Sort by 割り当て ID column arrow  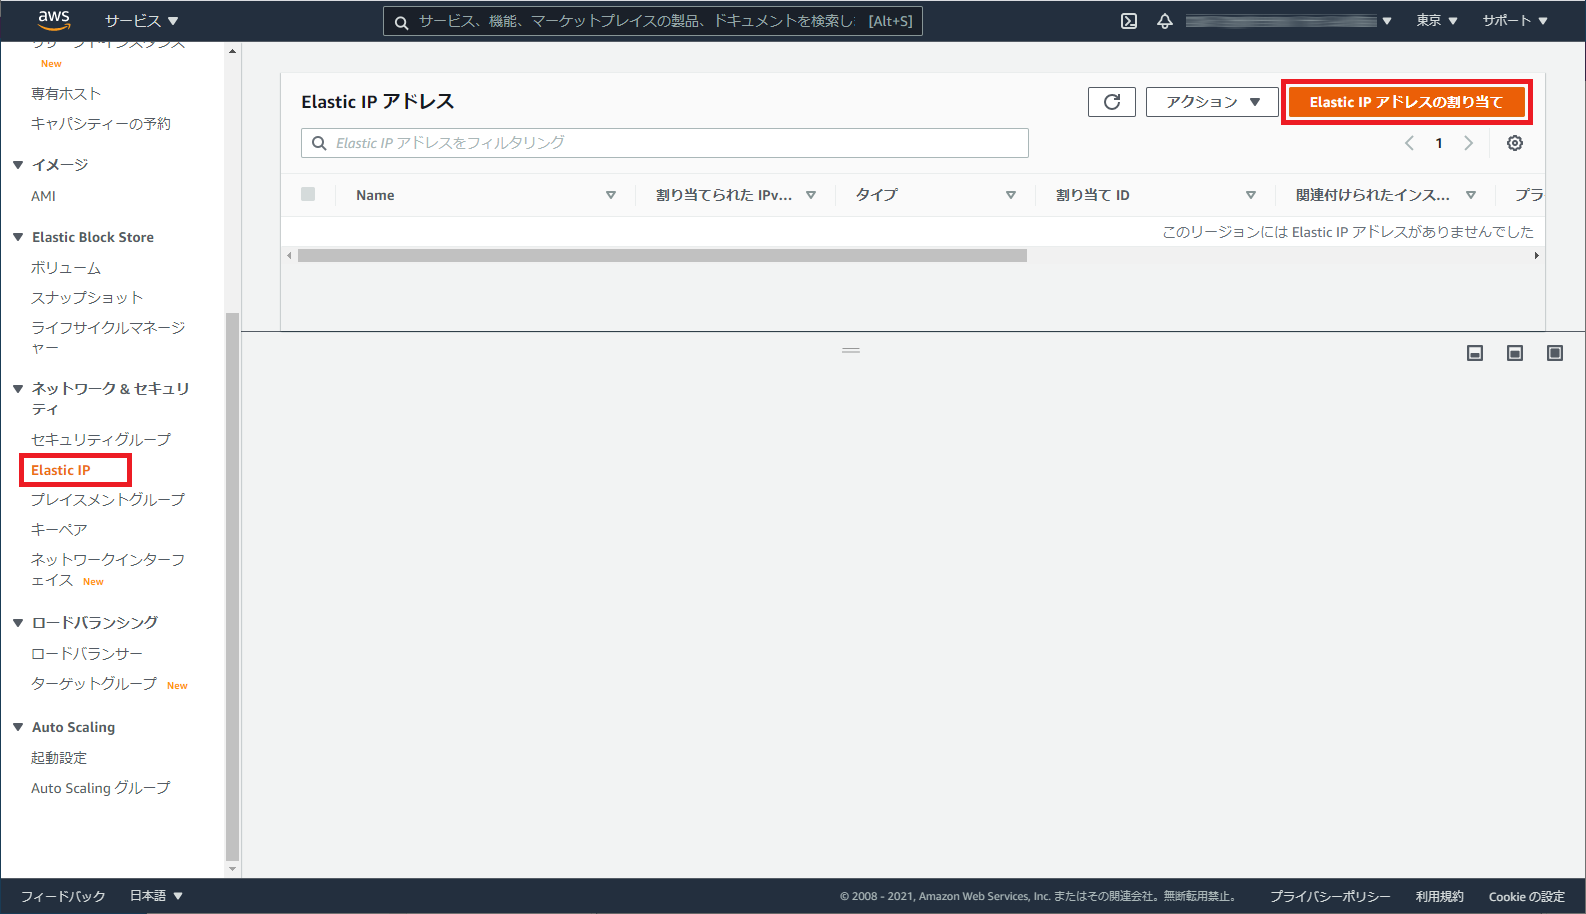click(1251, 195)
